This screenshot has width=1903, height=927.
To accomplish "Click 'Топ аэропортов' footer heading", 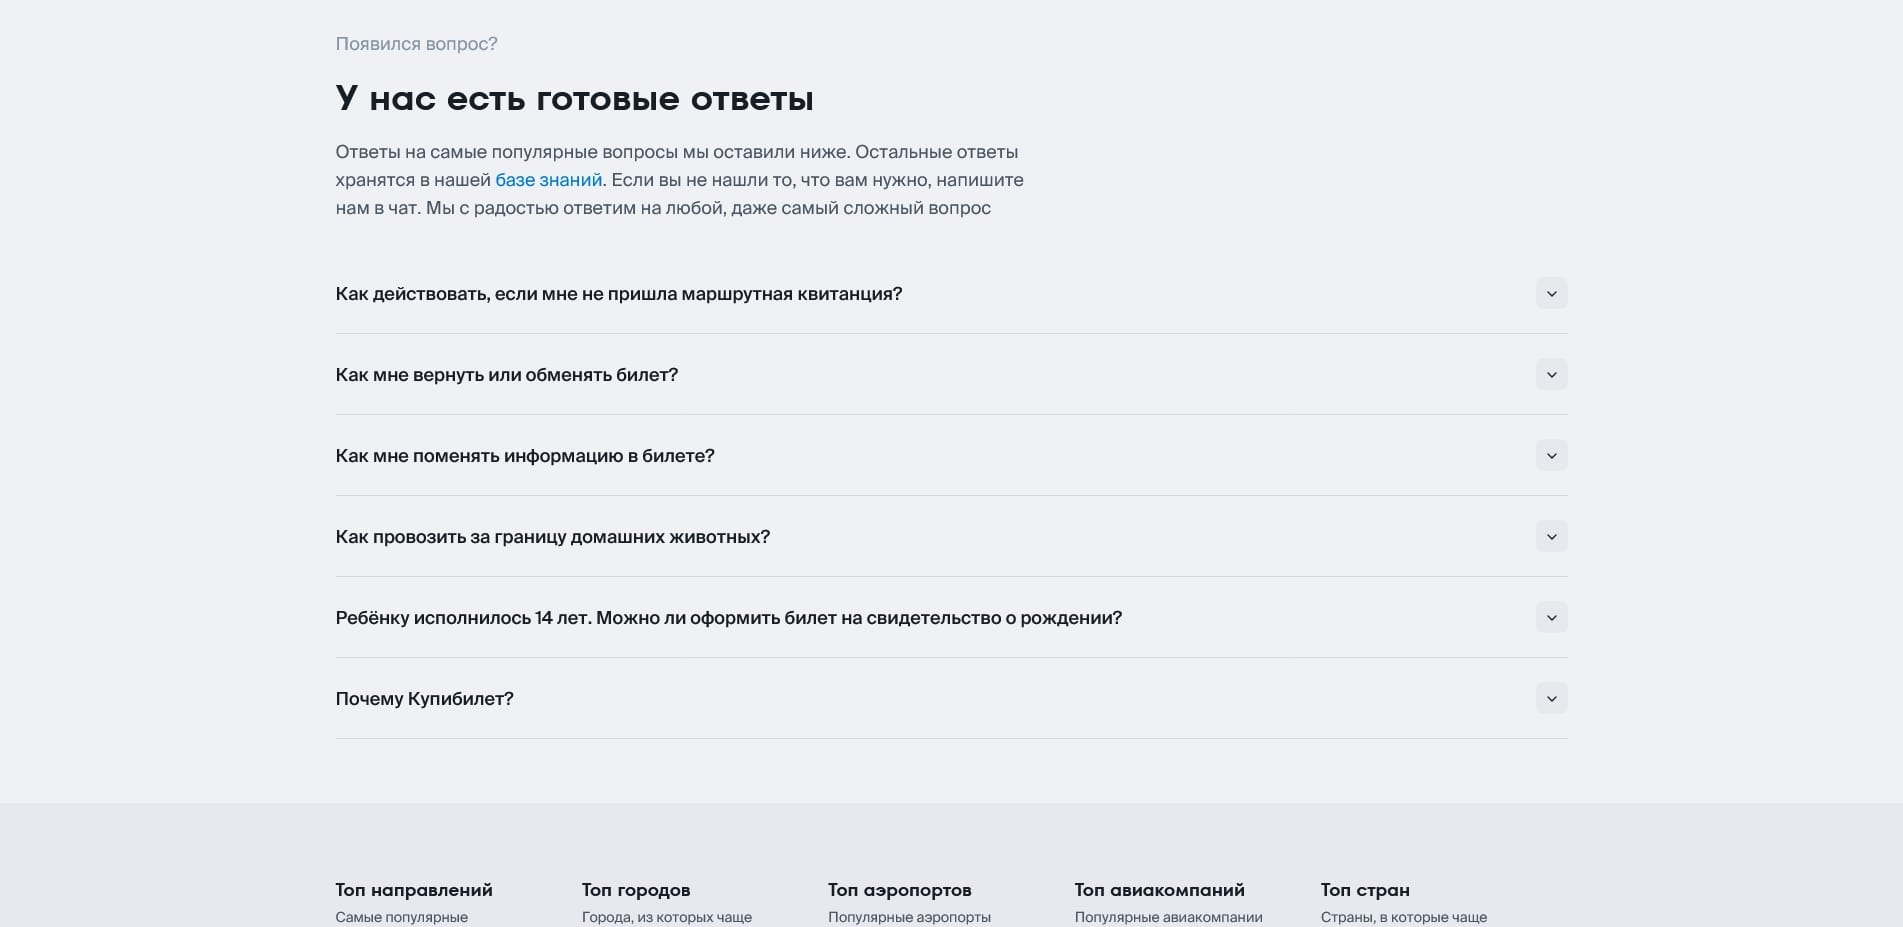I will coord(899,890).
